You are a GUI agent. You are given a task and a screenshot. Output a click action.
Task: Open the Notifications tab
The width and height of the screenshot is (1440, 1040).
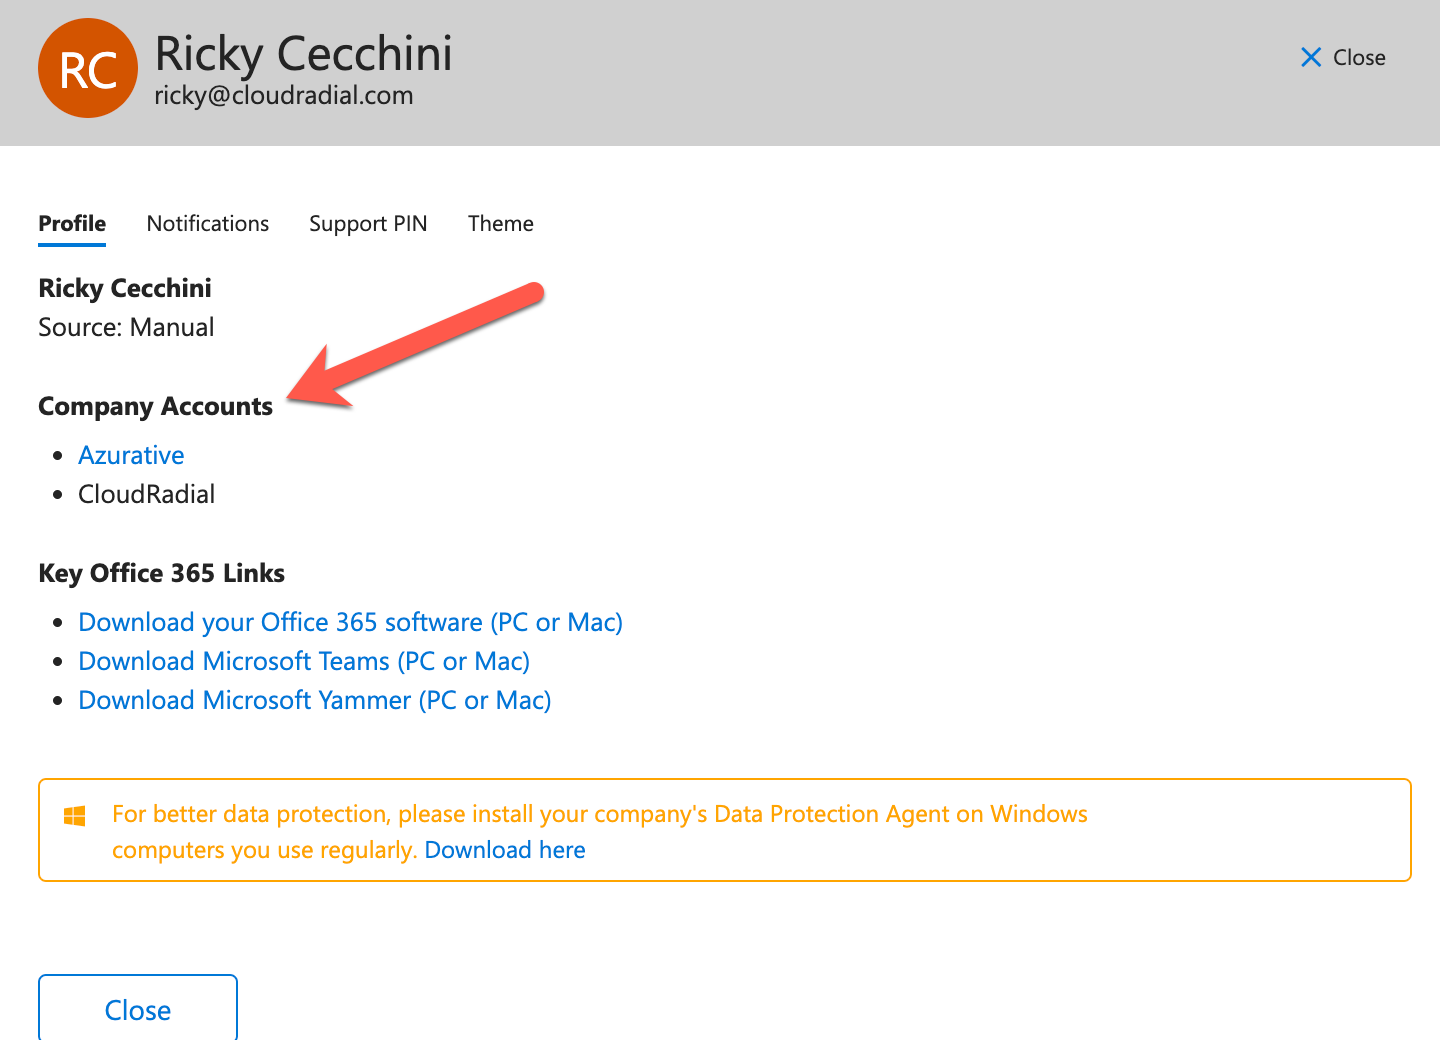click(208, 223)
